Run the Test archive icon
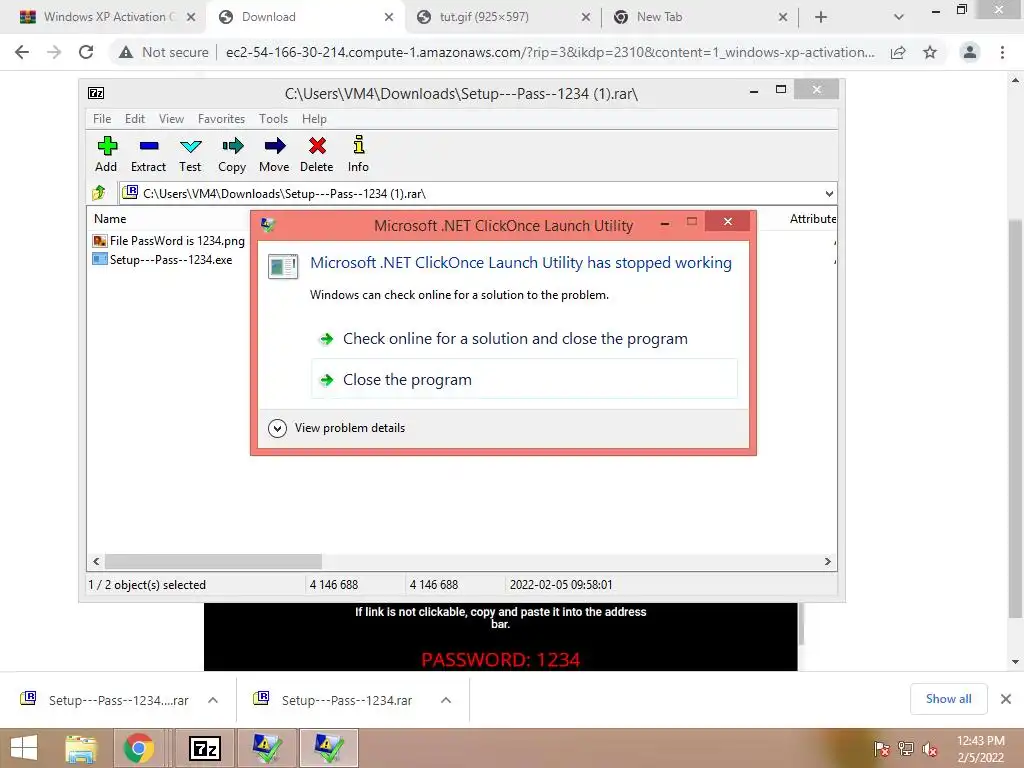The height and width of the screenshot is (768, 1024). point(191,146)
